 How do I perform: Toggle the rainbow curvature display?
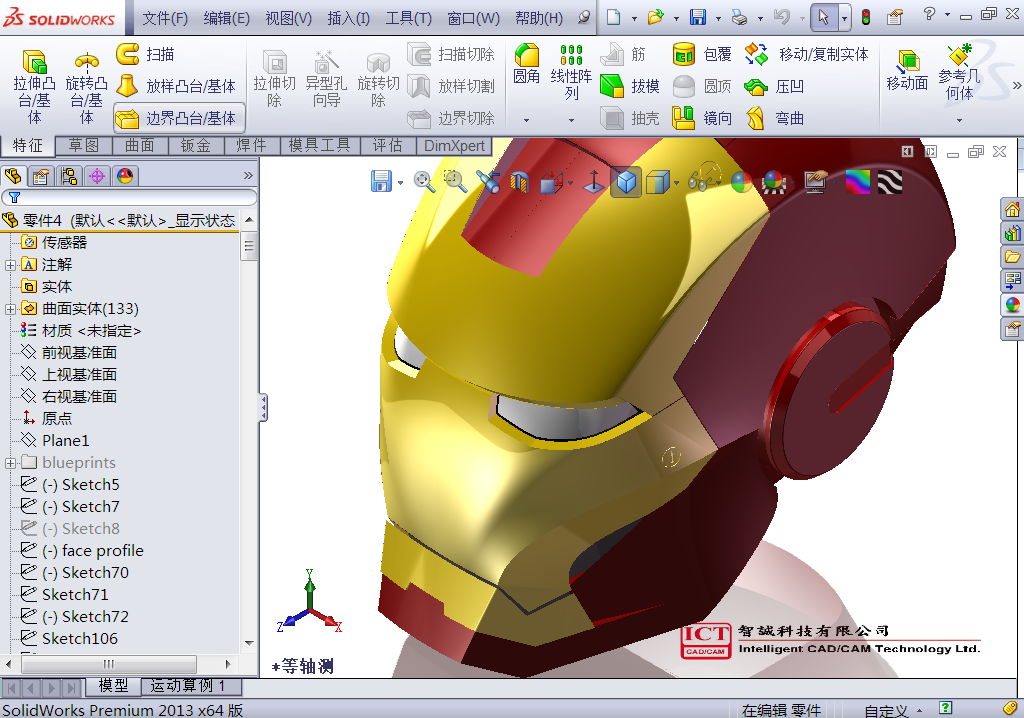pos(857,182)
